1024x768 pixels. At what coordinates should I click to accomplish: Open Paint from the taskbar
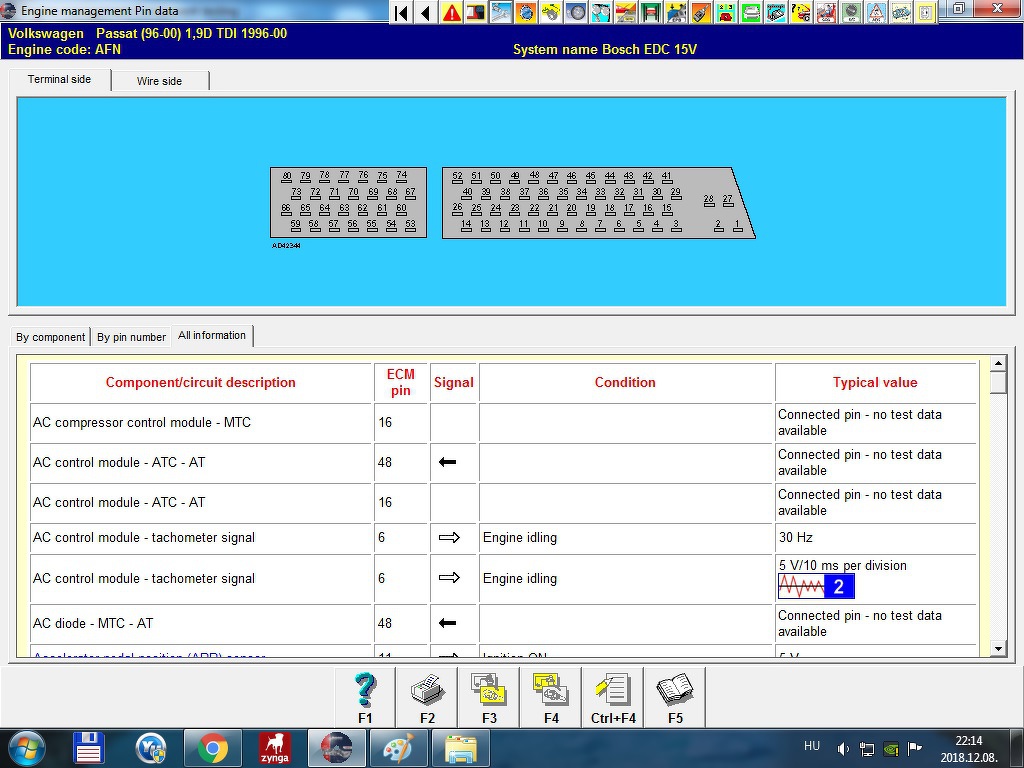[398, 748]
